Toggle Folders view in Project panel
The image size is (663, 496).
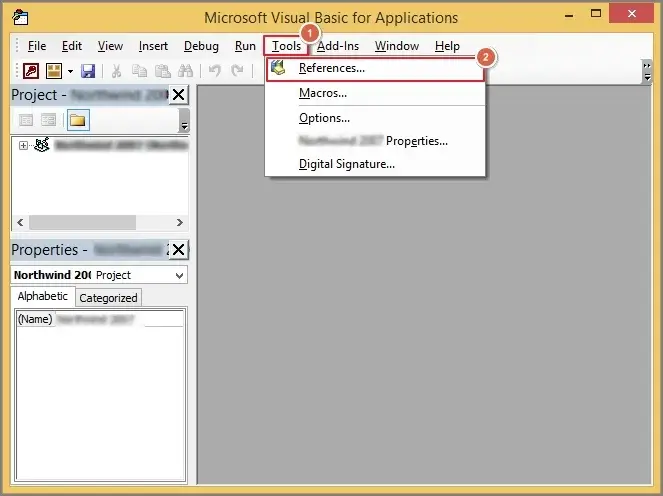(x=78, y=120)
